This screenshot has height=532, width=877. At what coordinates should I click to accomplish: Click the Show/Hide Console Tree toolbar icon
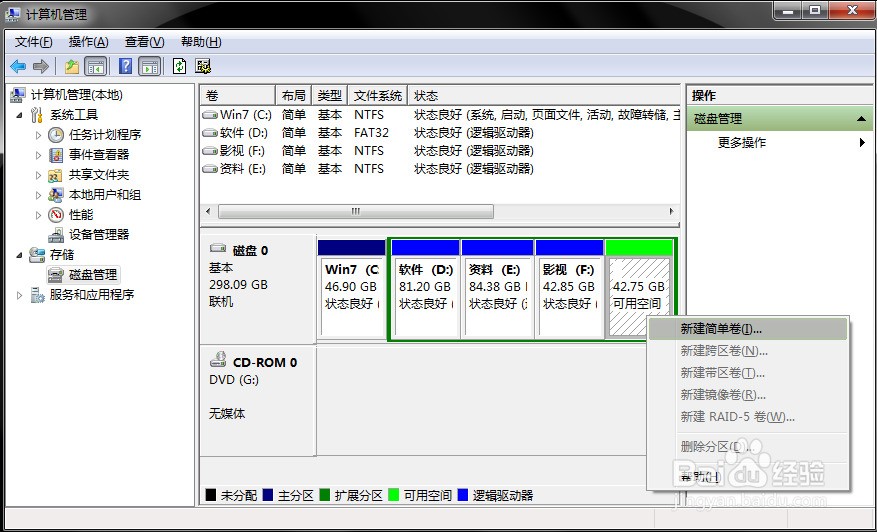point(96,66)
